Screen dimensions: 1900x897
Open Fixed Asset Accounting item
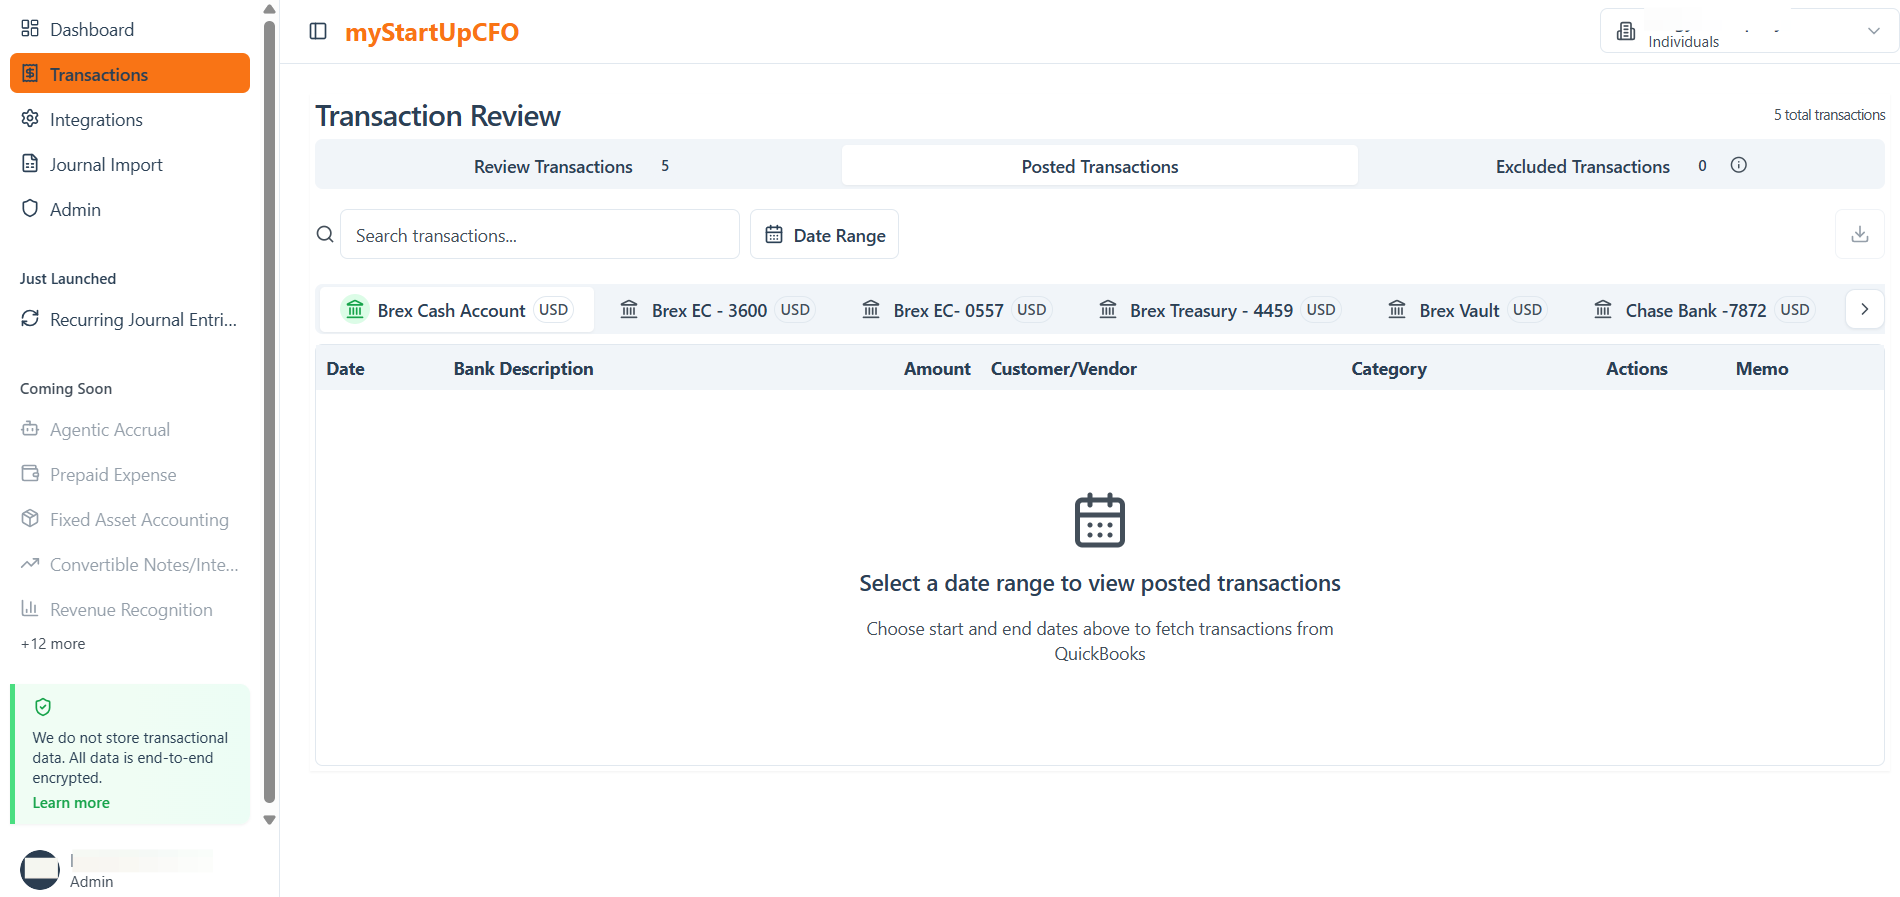[130, 519]
